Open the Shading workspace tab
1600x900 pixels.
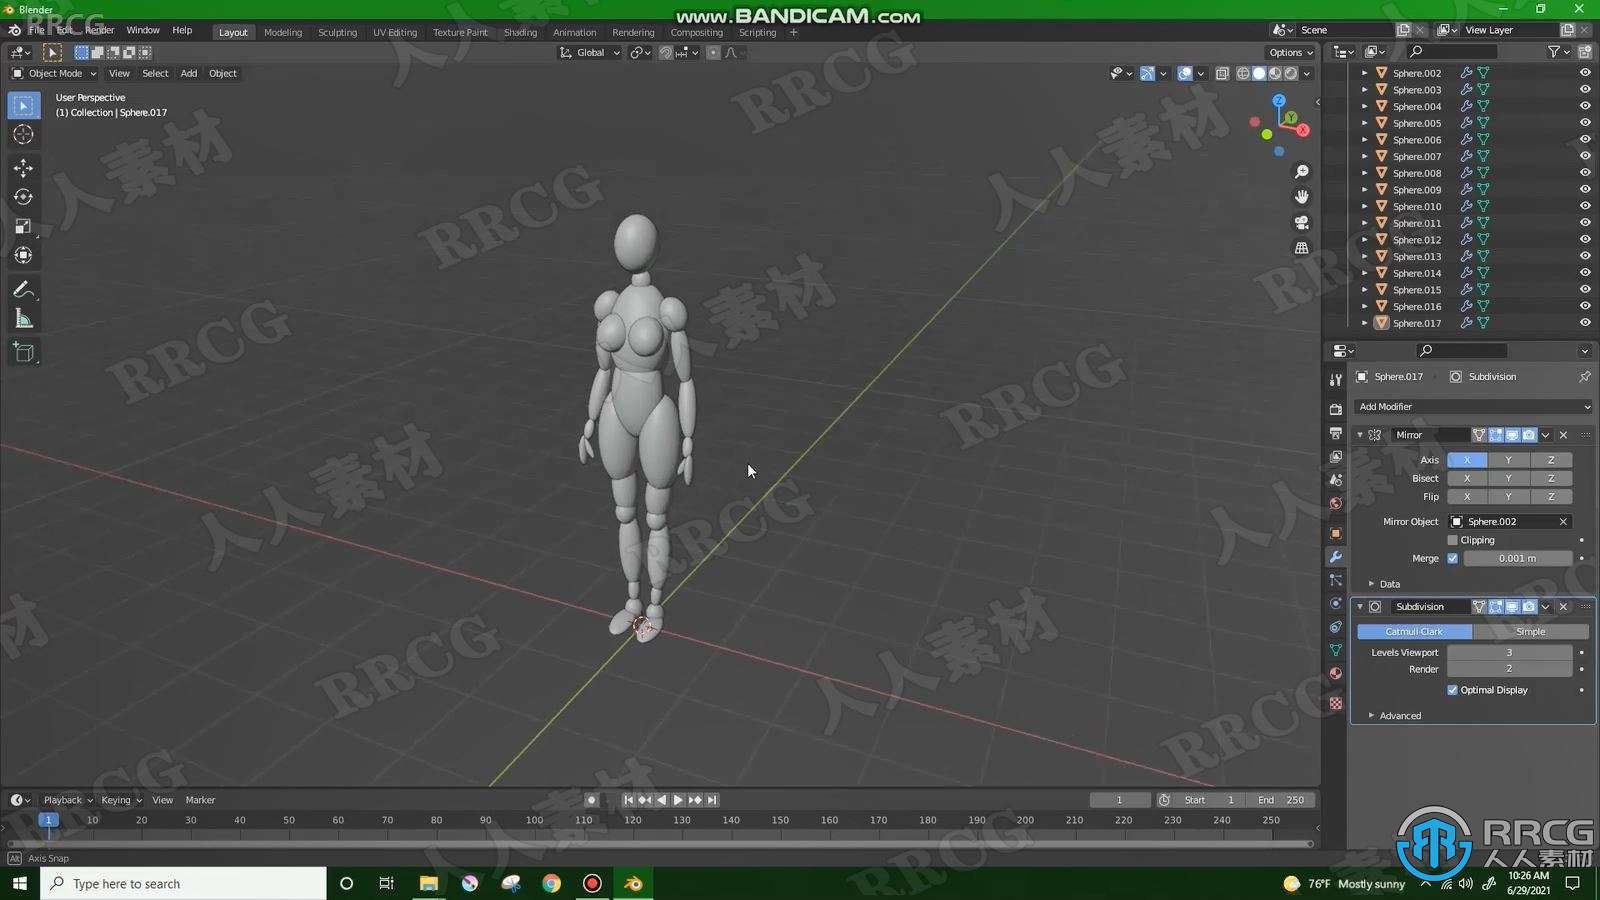click(x=520, y=32)
